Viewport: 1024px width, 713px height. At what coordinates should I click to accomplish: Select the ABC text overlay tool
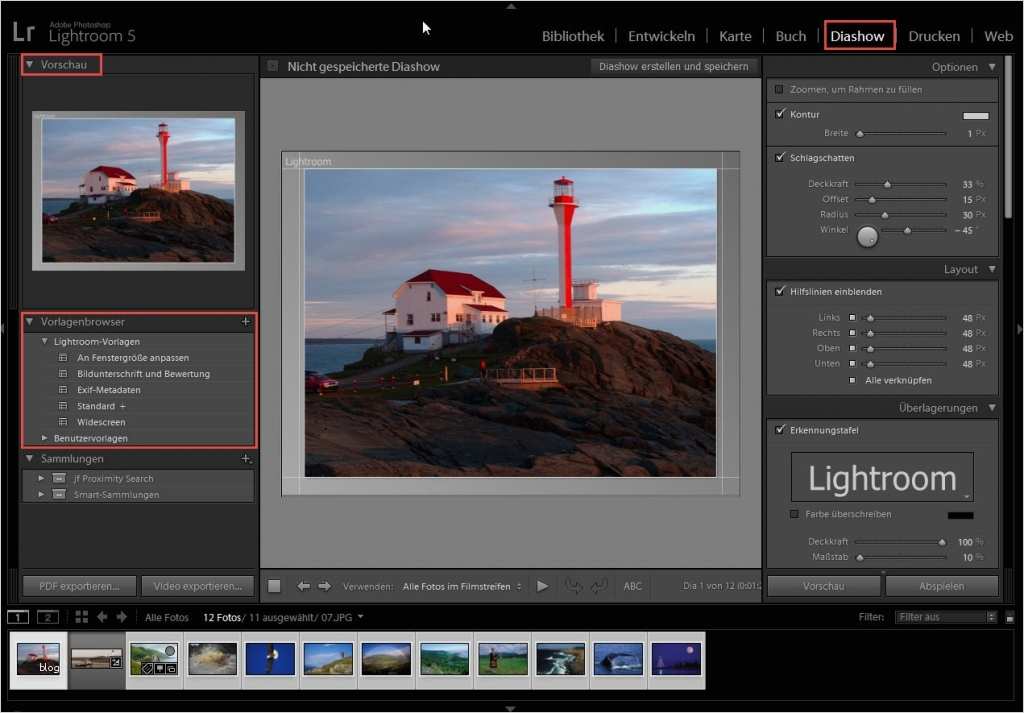pyautogui.click(x=632, y=586)
